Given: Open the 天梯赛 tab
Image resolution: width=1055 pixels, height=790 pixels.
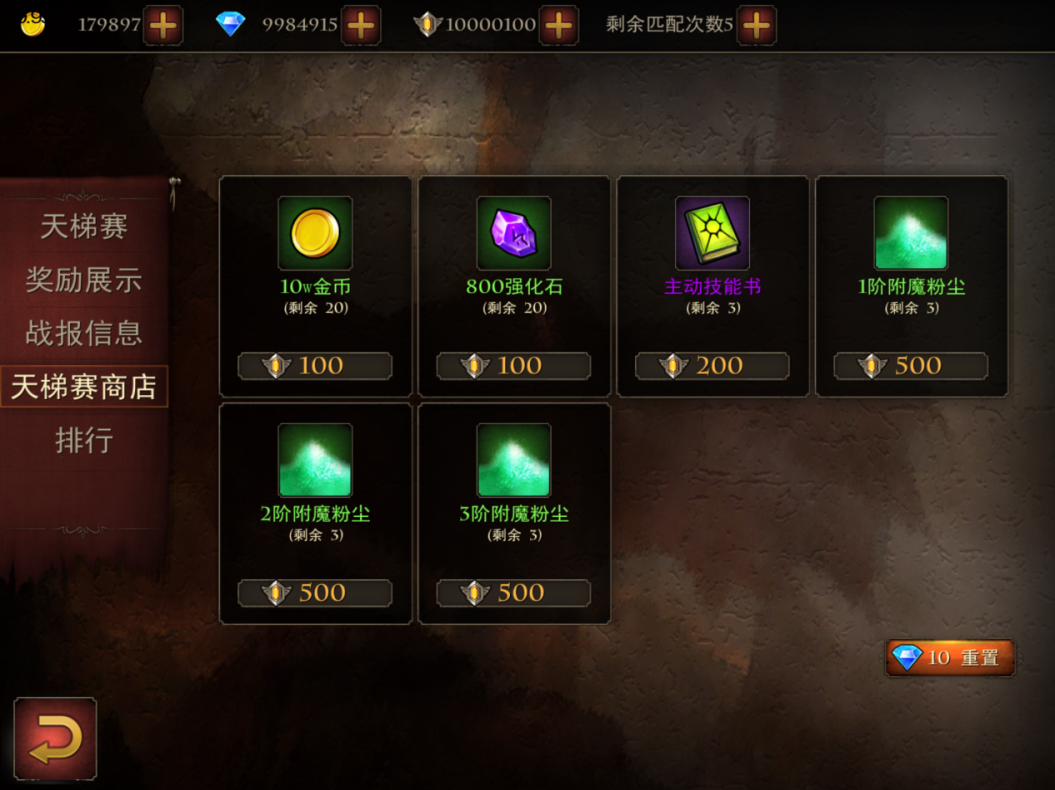Looking at the screenshot, I should click(x=84, y=226).
